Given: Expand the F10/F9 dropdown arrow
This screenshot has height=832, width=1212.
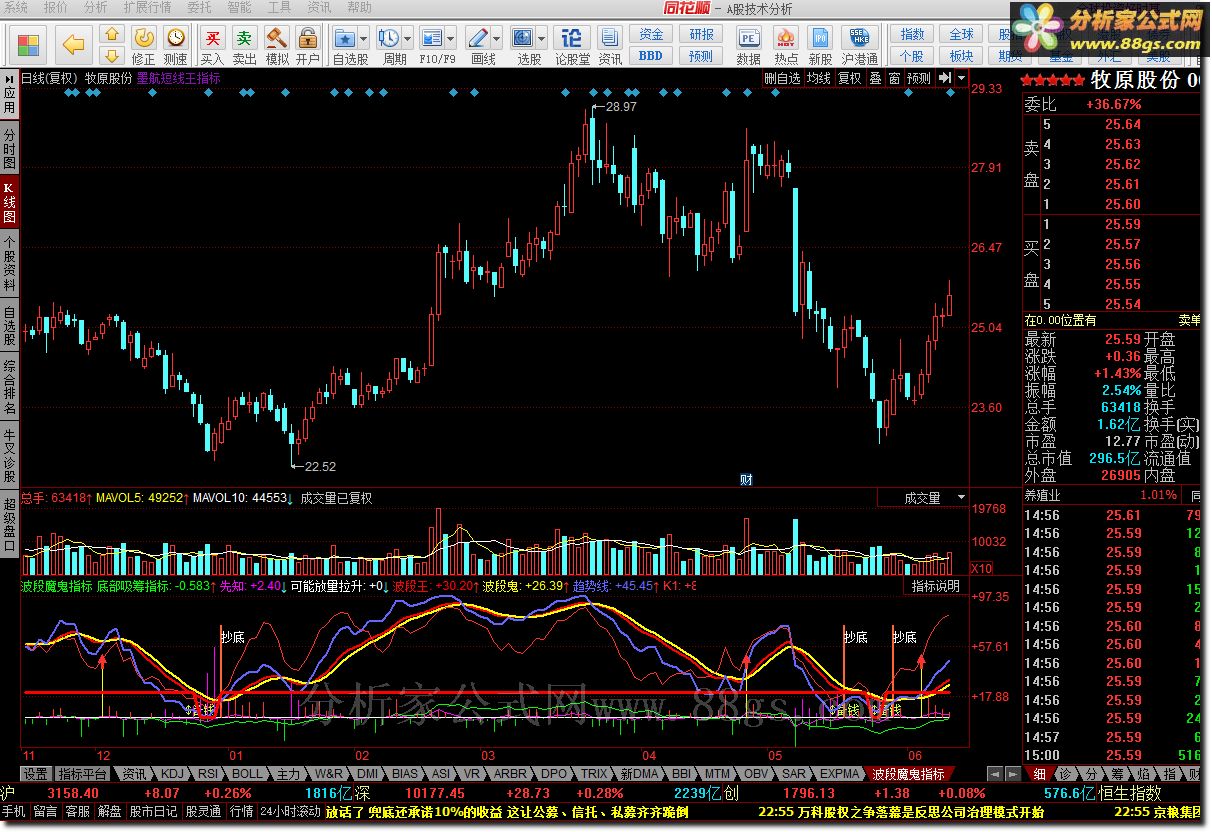Looking at the screenshot, I should click(451, 39).
